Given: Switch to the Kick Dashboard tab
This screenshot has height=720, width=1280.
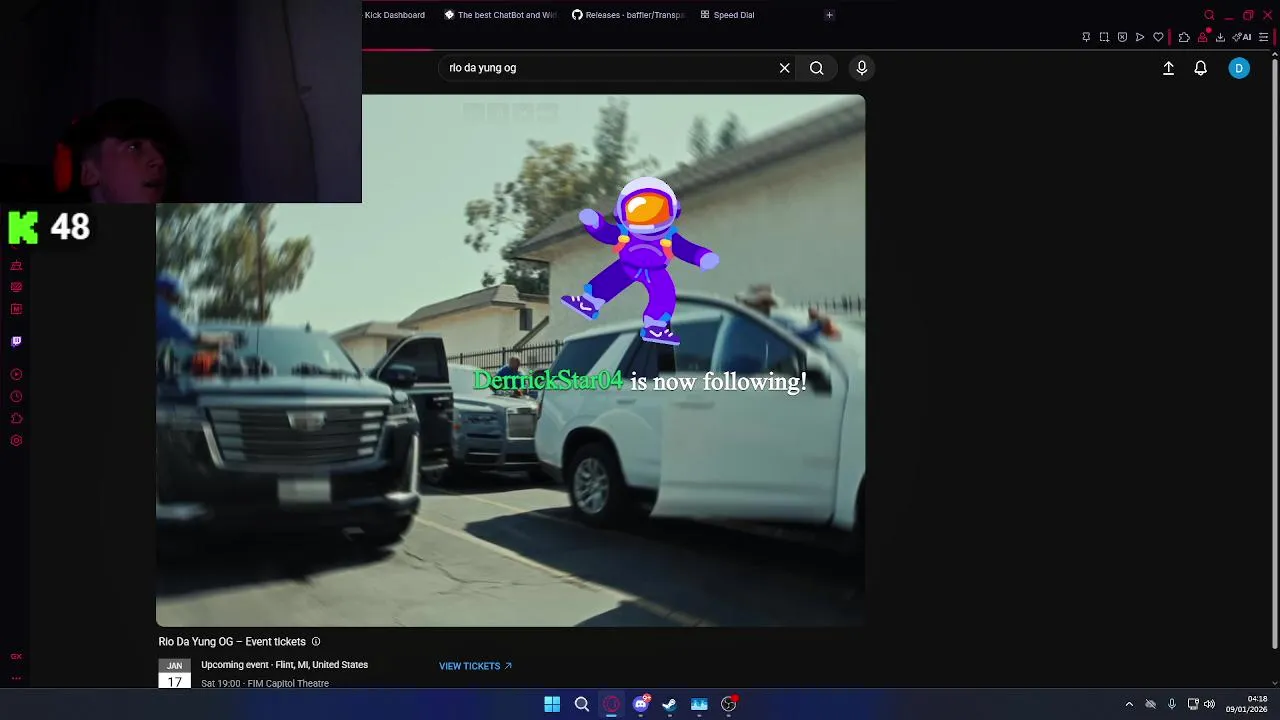Looking at the screenshot, I should (x=395, y=15).
